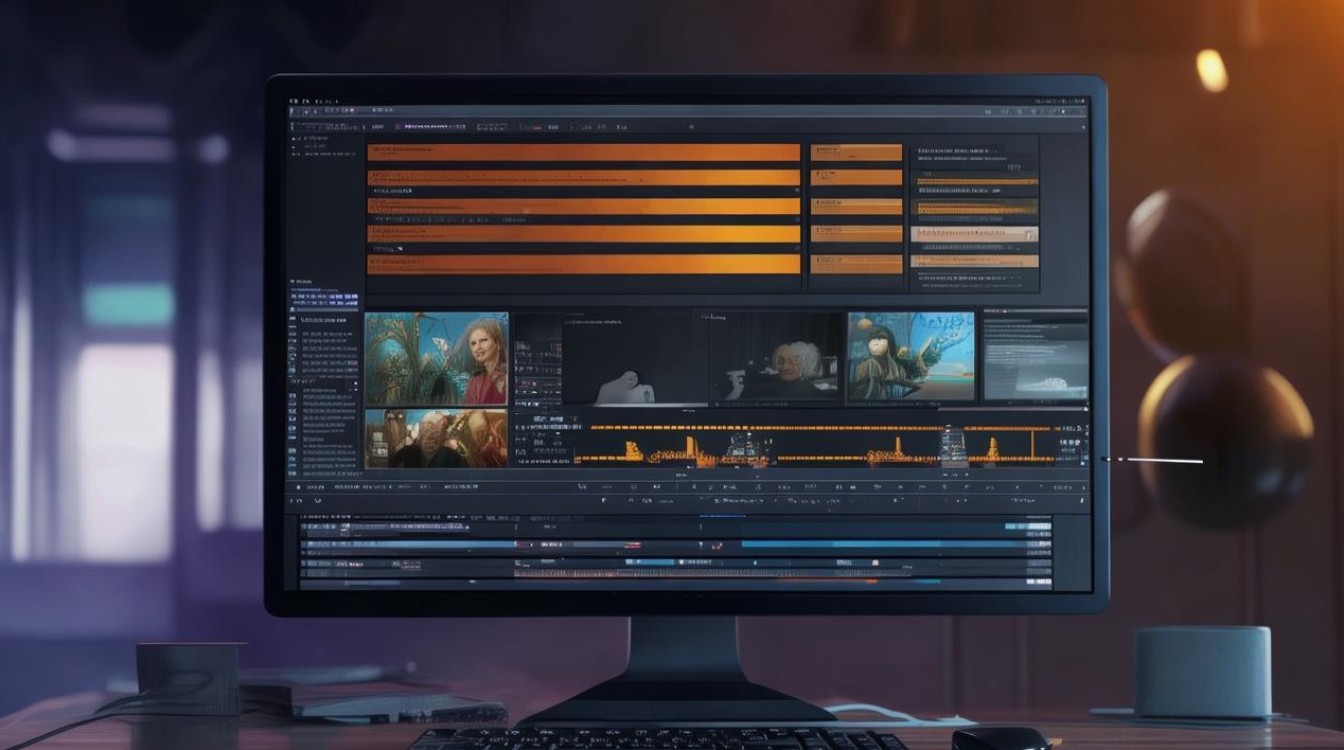The image size is (1344, 750).
Task: Click the highlighted blue item in left sidebar
Action: tap(324, 299)
